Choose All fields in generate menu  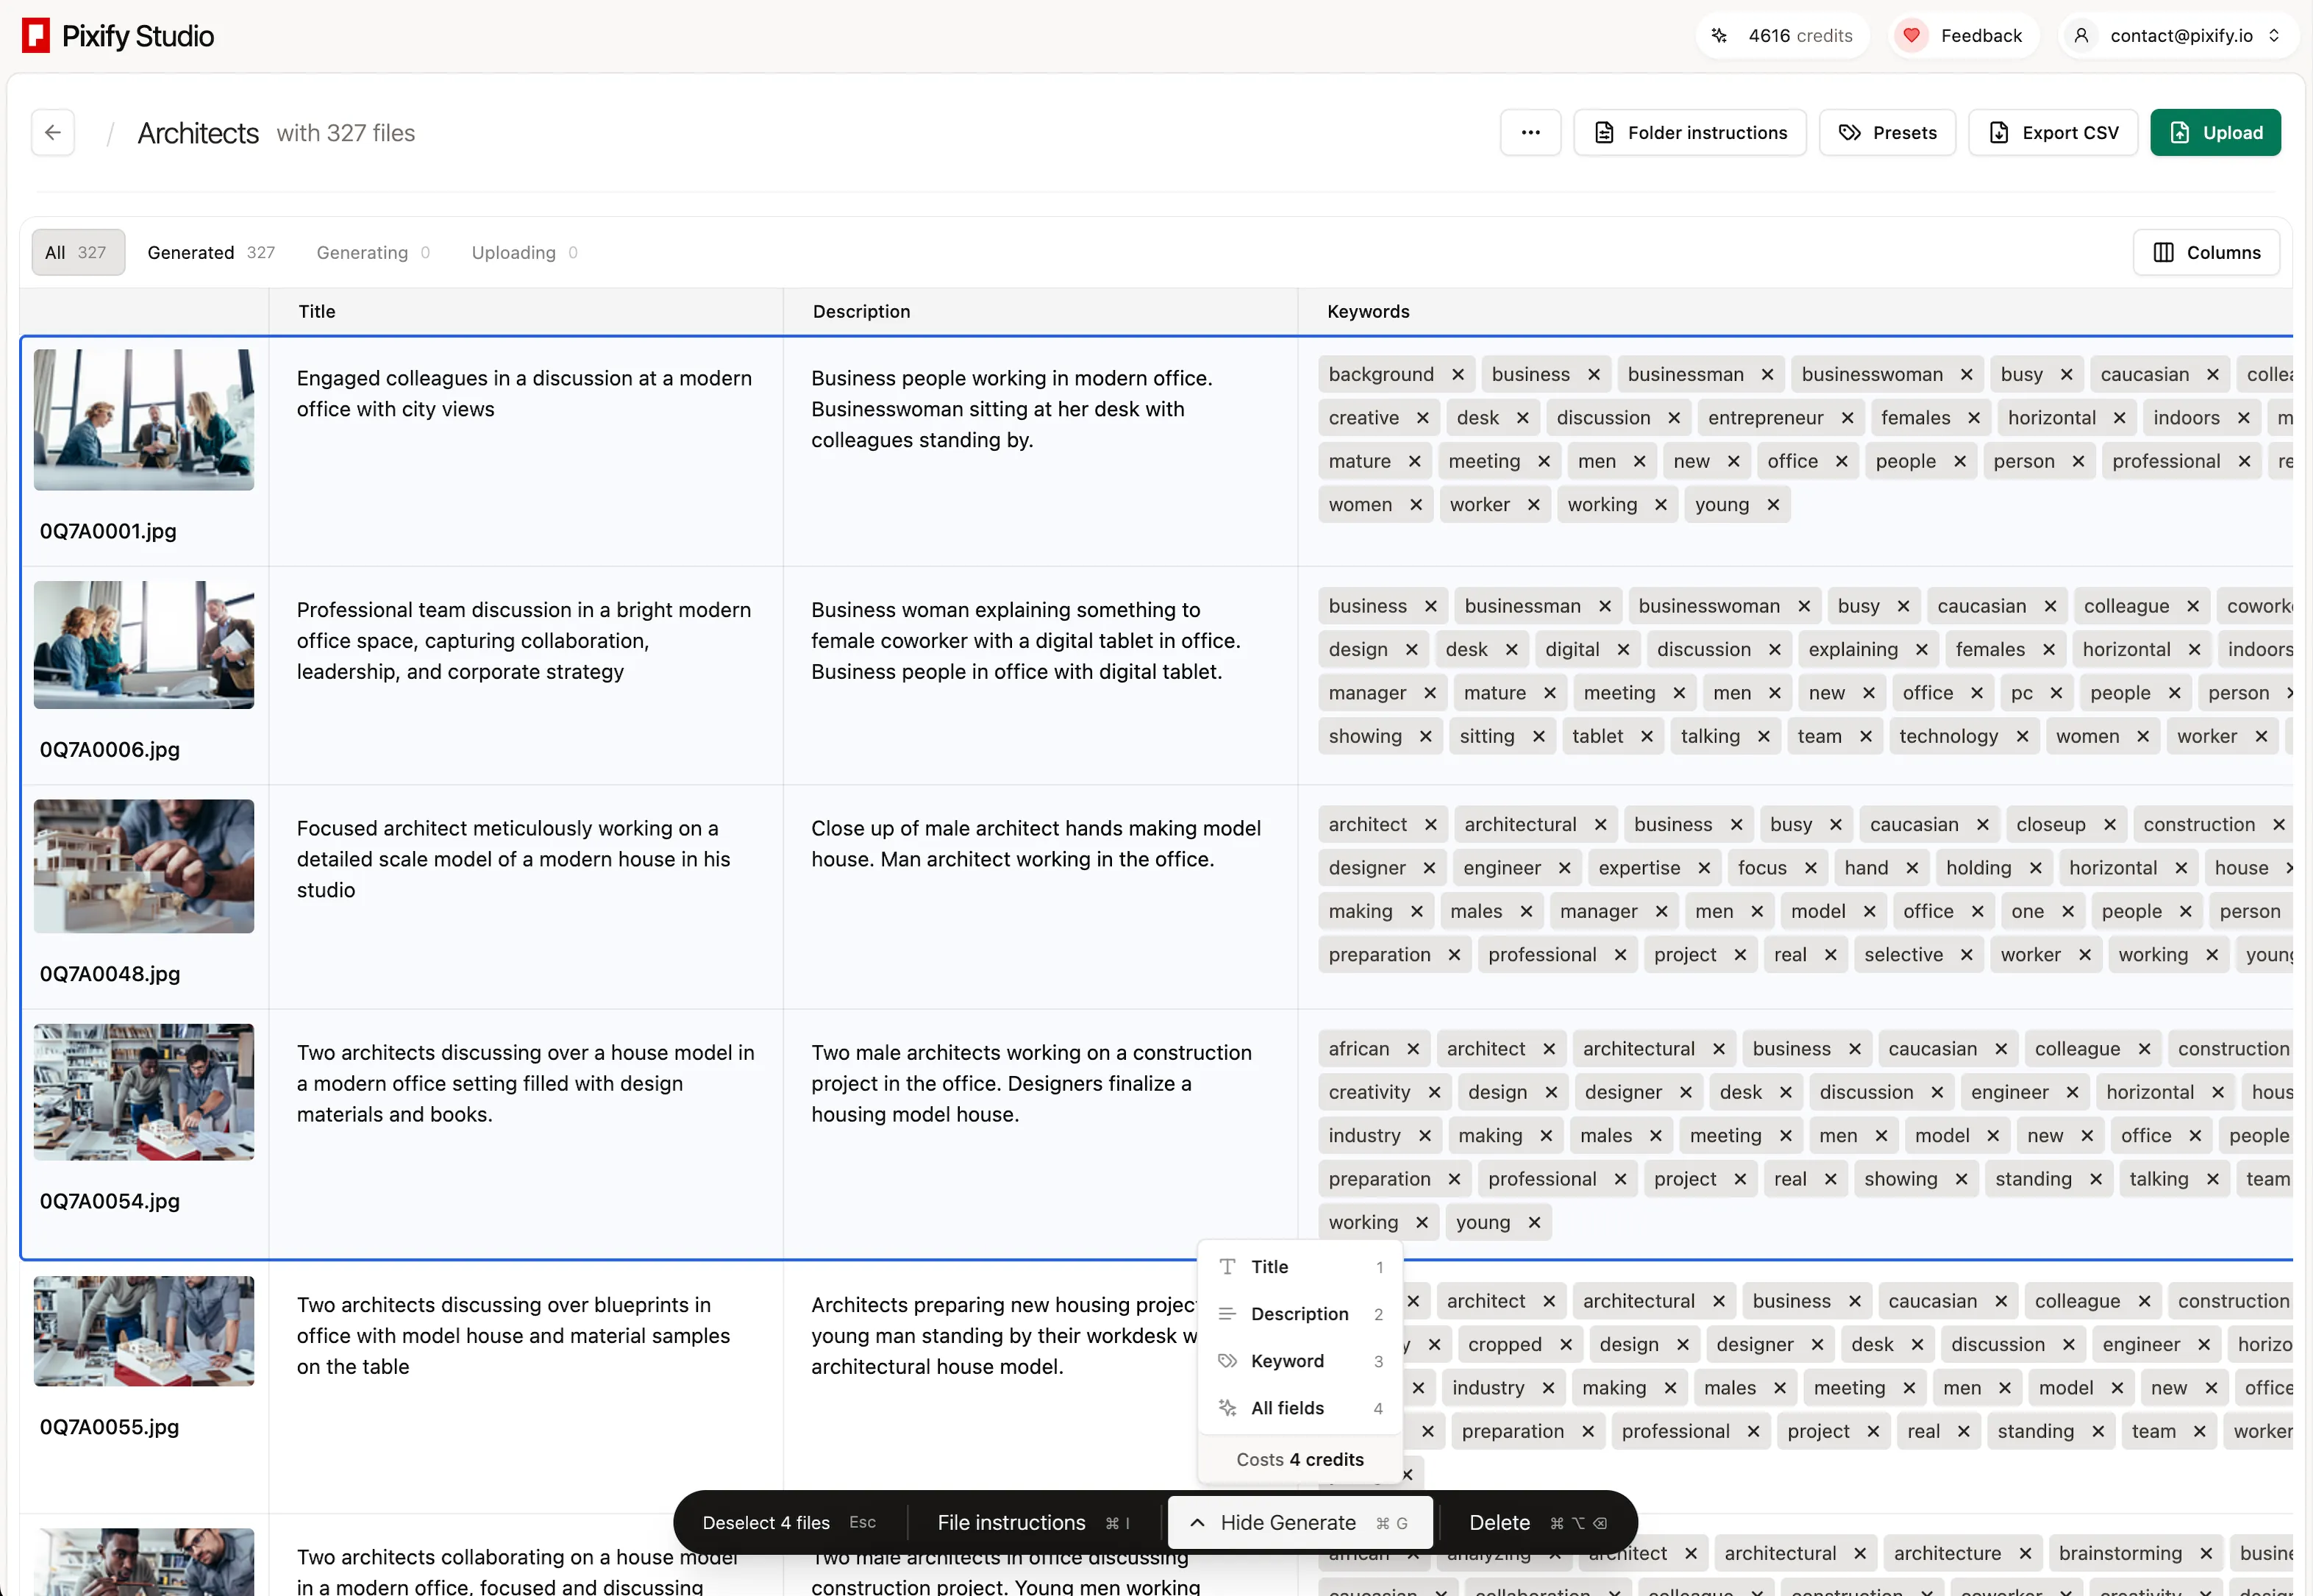1287,1408
